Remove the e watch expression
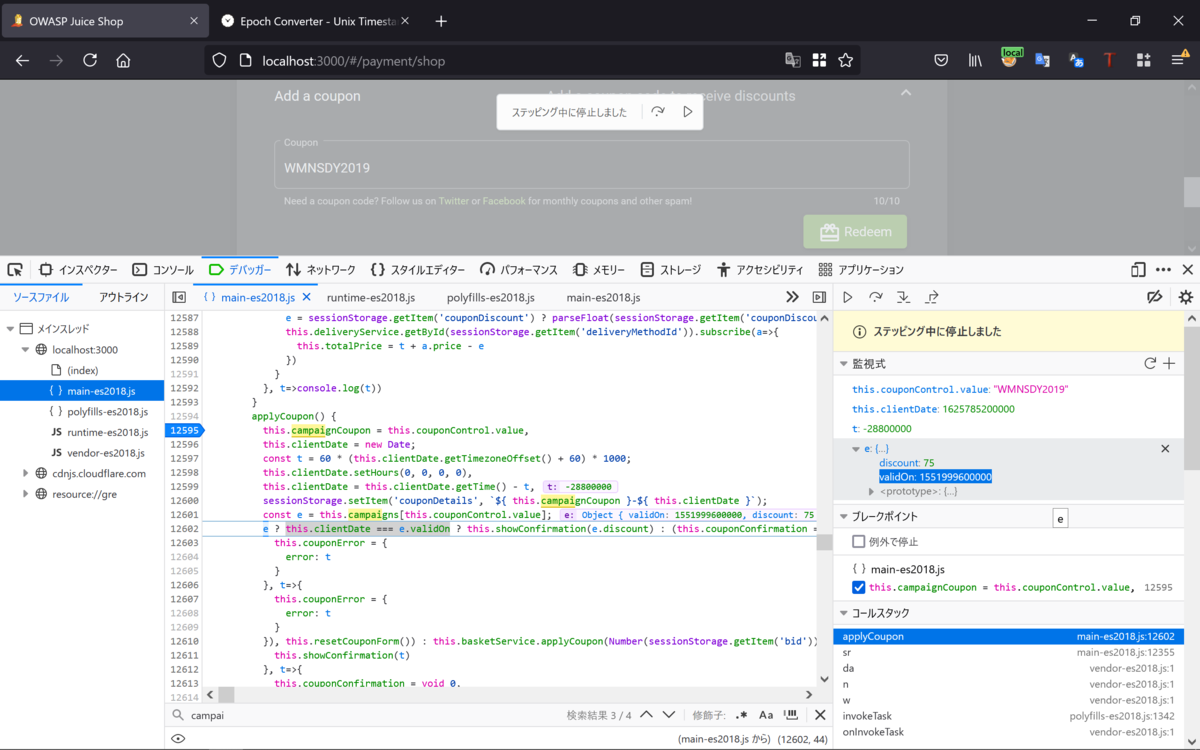Screen dimensions: 1200x750 [x=1165, y=449]
